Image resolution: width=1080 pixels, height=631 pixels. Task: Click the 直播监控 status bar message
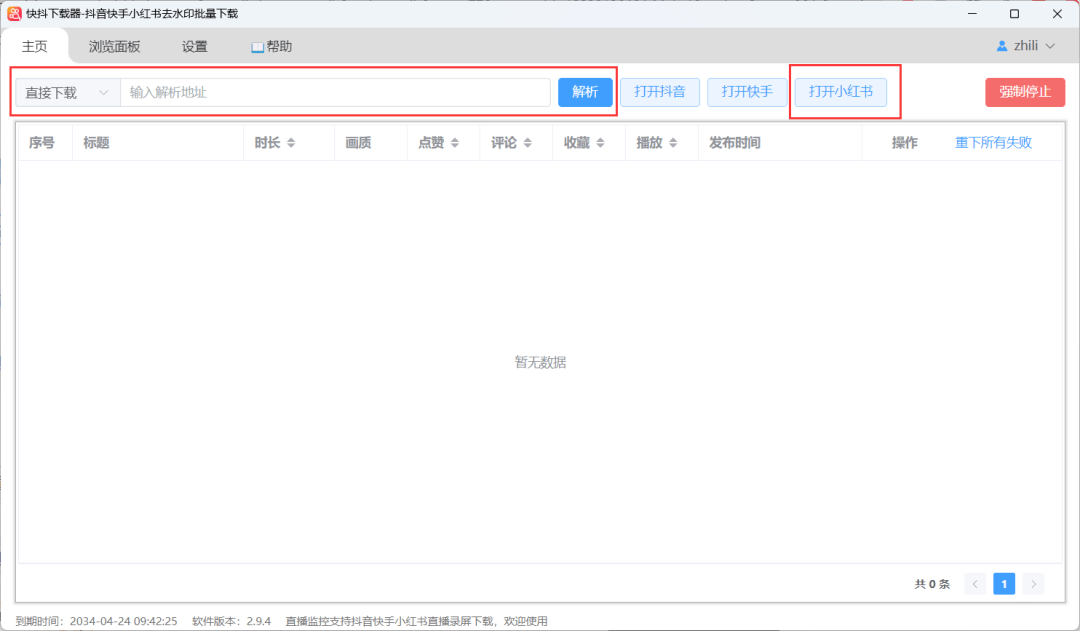(417, 621)
